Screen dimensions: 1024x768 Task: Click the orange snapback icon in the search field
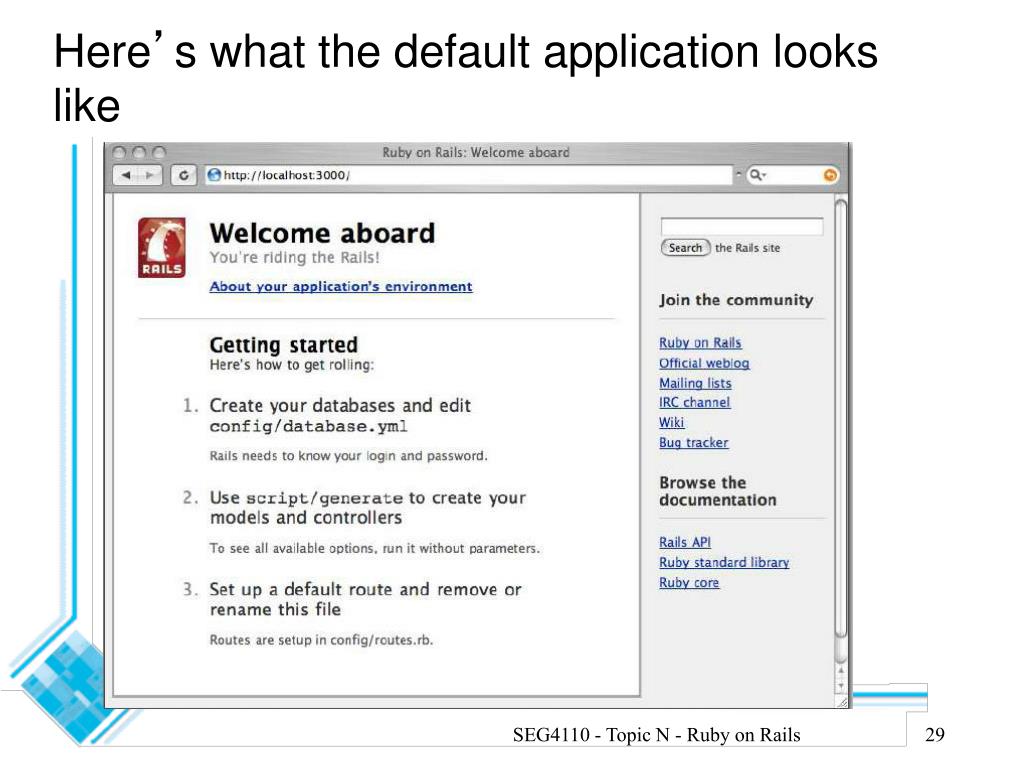click(830, 175)
